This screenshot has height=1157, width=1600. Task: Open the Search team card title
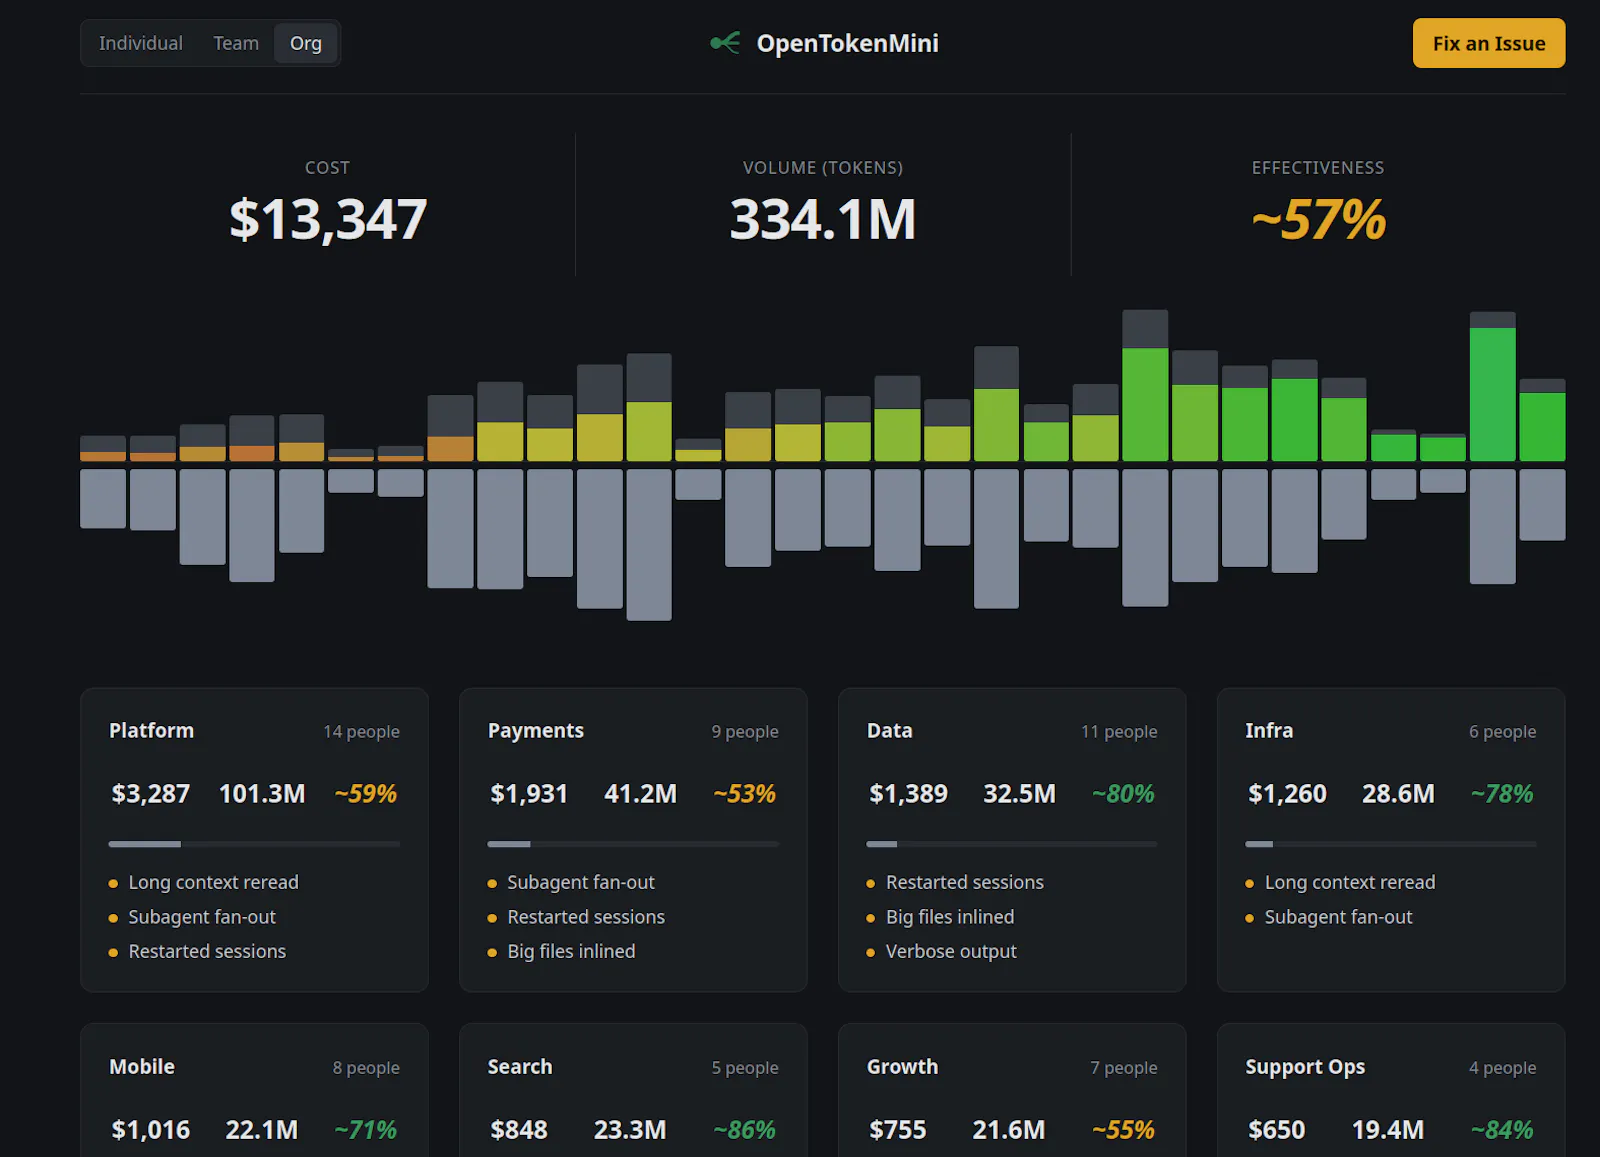tap(520, 1067)
